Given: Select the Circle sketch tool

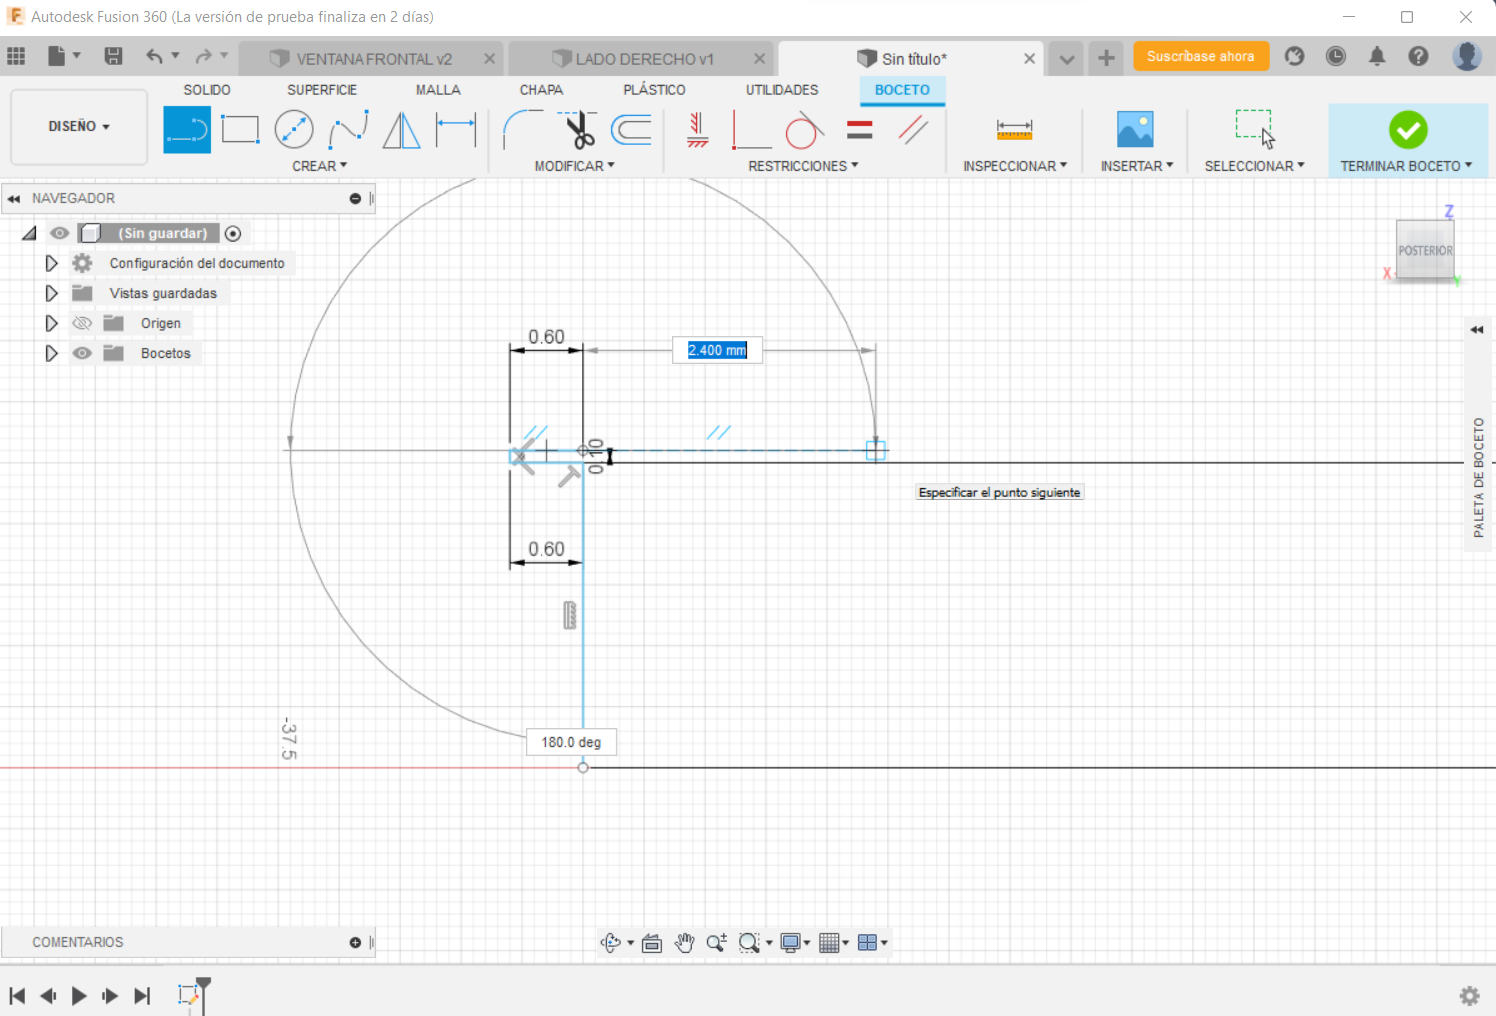Looking at the screenshot, I should point(294,130).
